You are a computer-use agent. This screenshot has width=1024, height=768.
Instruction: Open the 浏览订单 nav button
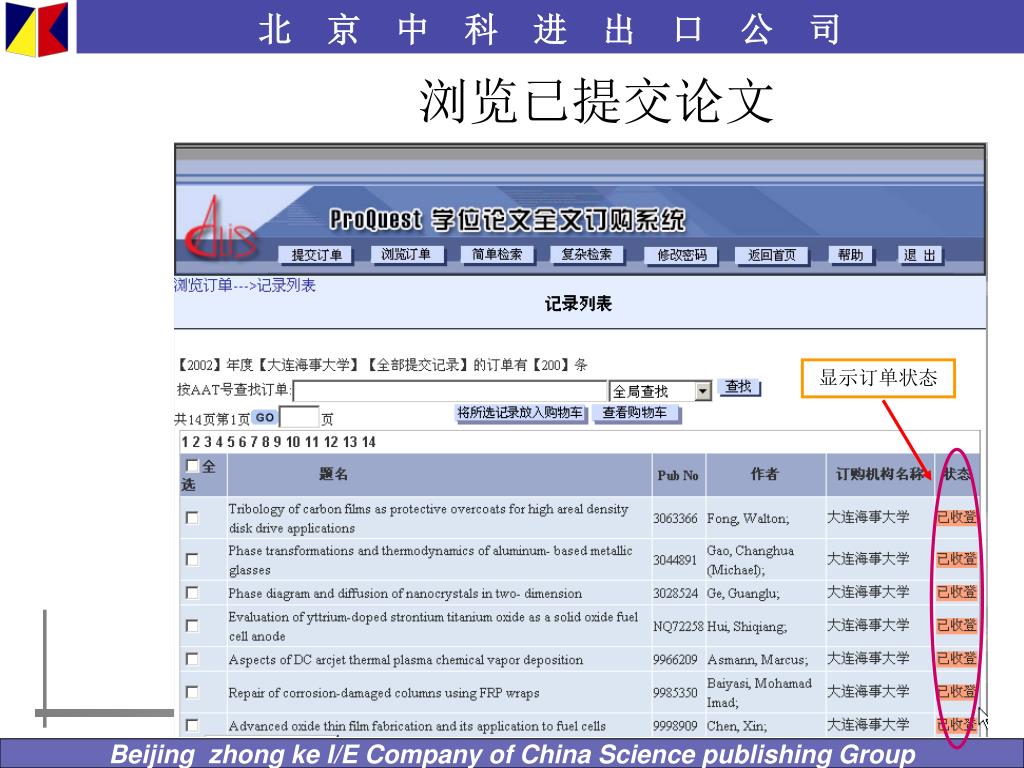[x=406, y=254]
